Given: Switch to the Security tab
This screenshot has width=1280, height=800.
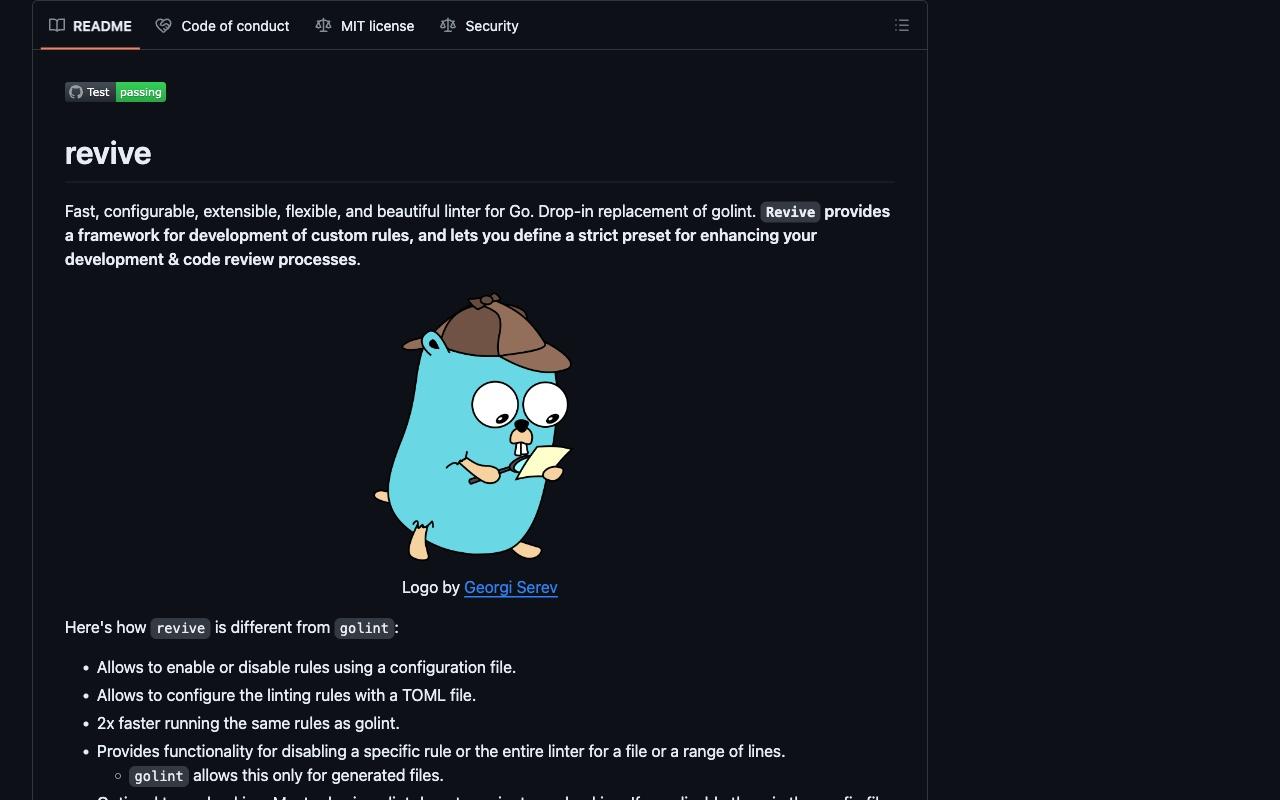Looking at the screenshot, I should (x=479, y=26).
